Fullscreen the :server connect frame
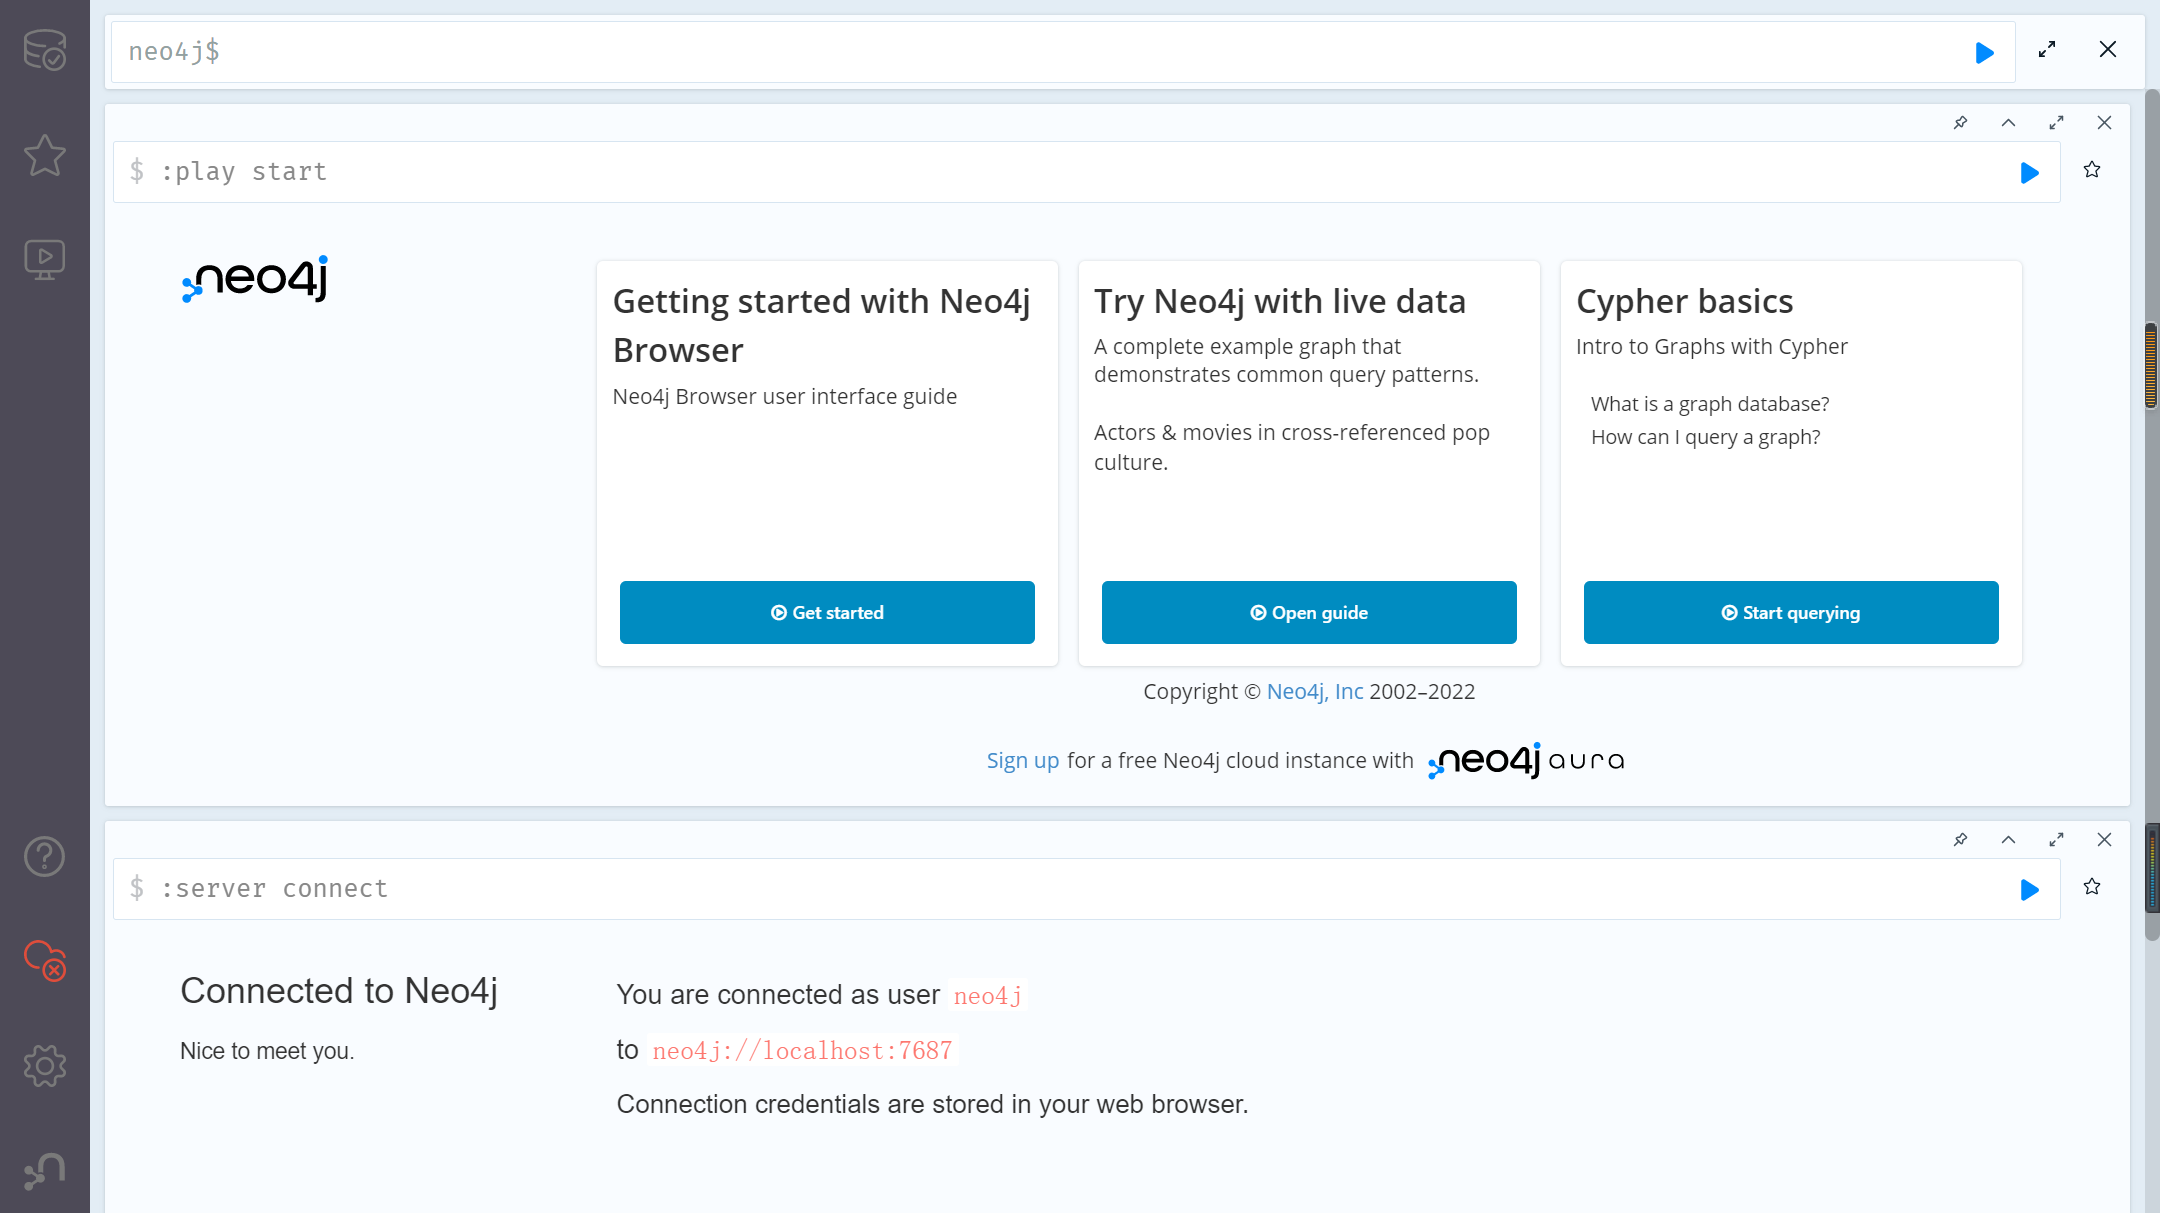 coord(2056,840)
